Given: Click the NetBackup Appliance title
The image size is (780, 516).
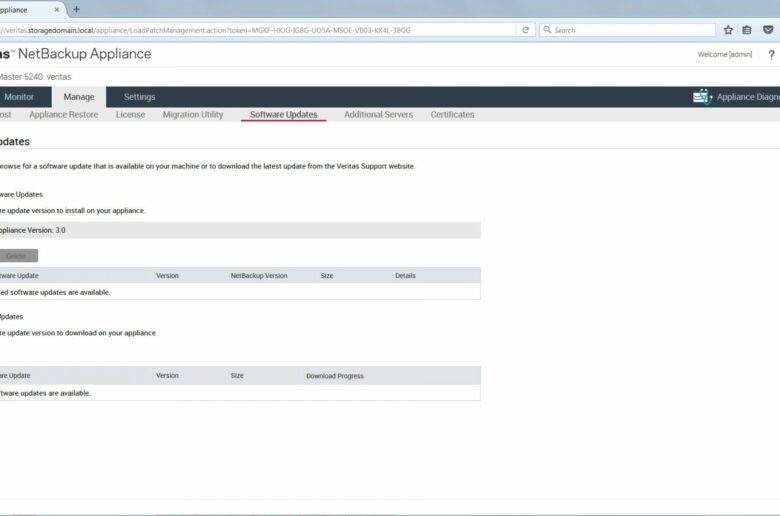Looking at the screenshot, I should (85, 54).
